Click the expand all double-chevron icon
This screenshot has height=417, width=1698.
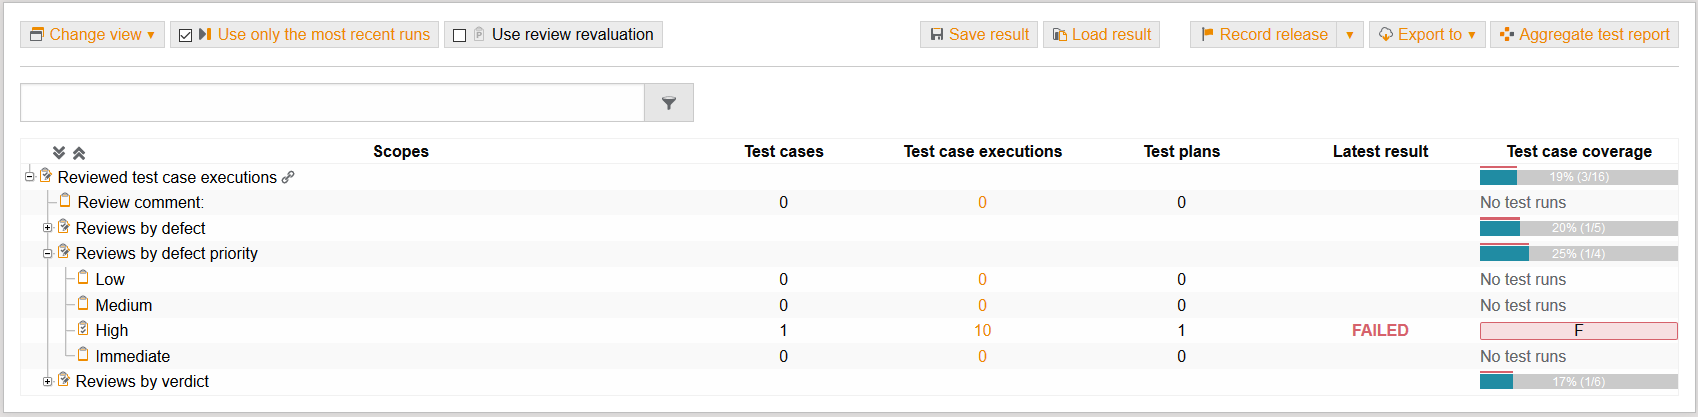coord(59,152)
